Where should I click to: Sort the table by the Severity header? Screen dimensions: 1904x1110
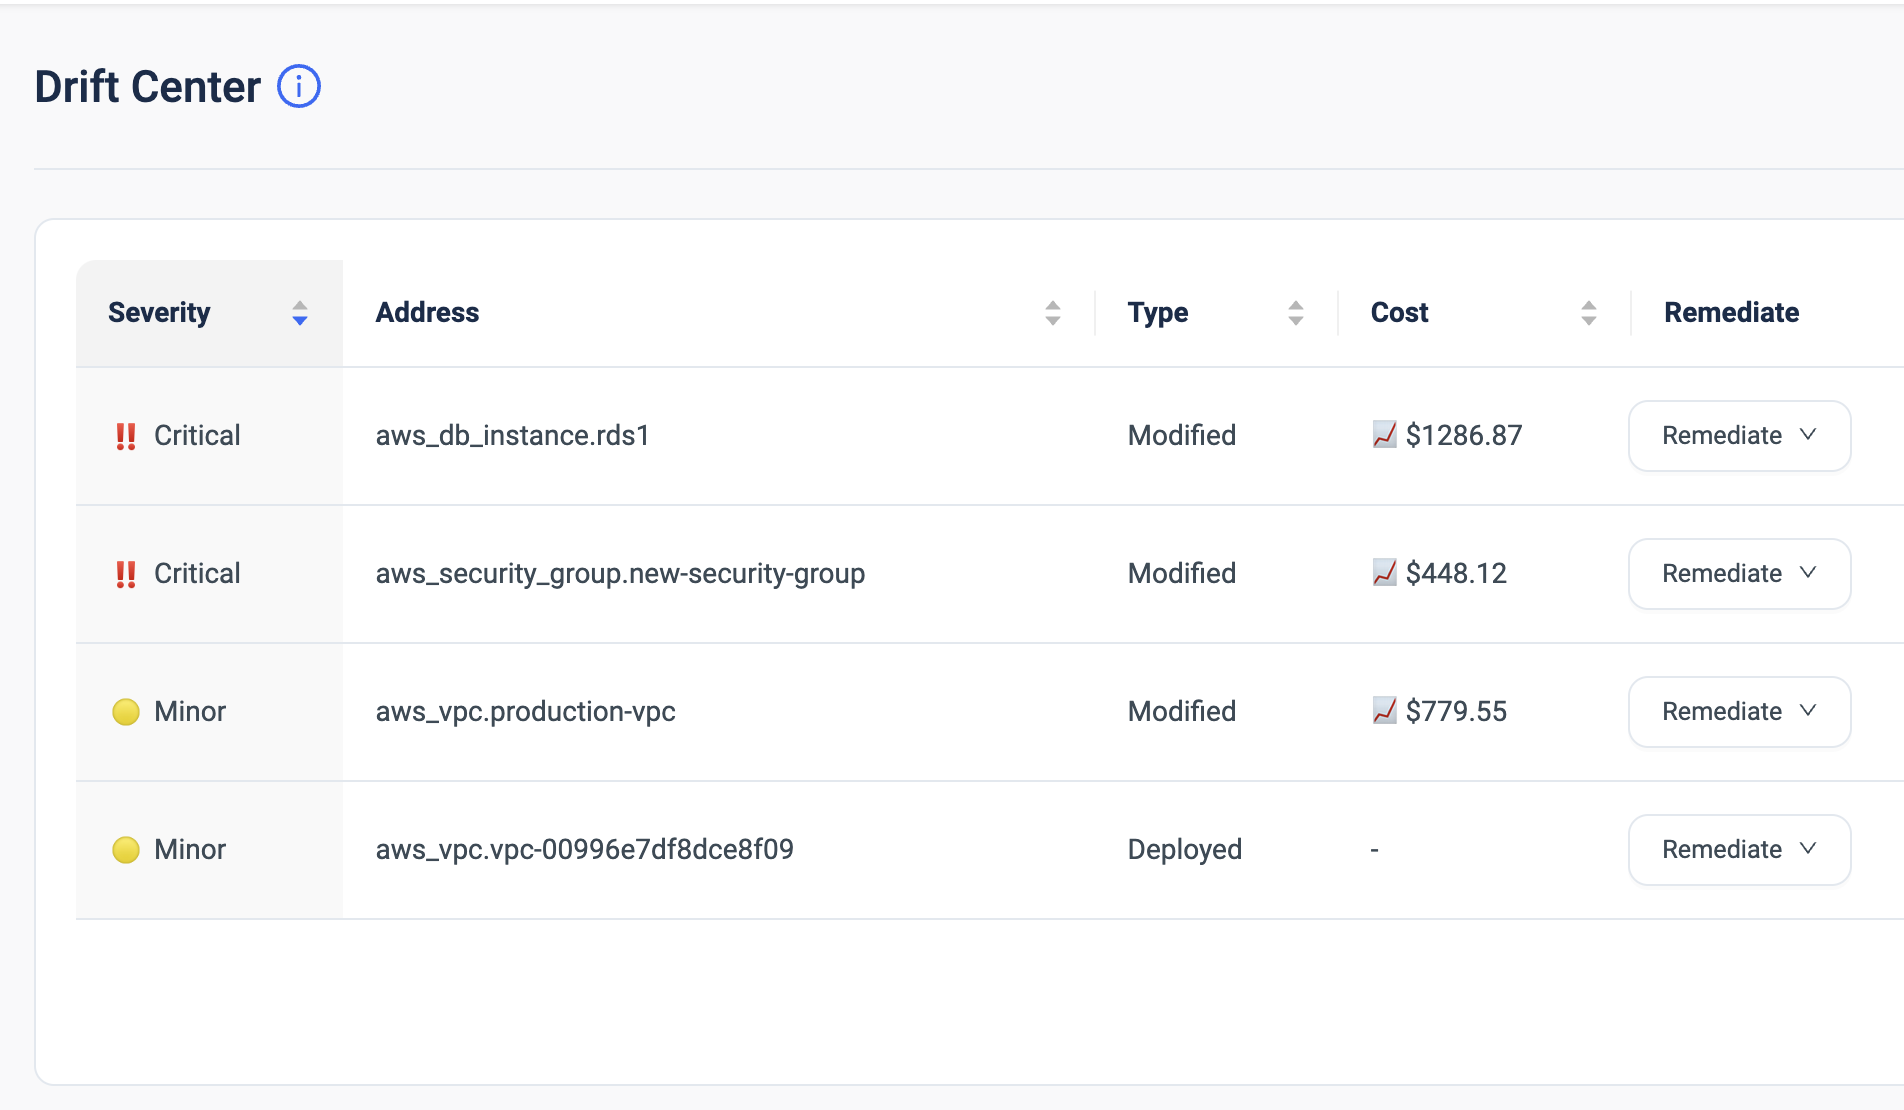pyautogui.click(x=159, y=313)
